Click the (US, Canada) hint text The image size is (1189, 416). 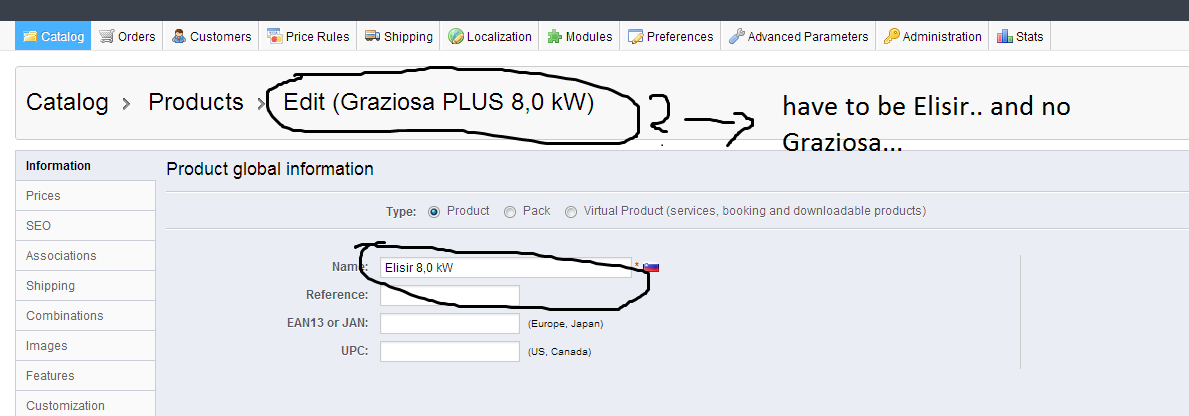[559, 352]
